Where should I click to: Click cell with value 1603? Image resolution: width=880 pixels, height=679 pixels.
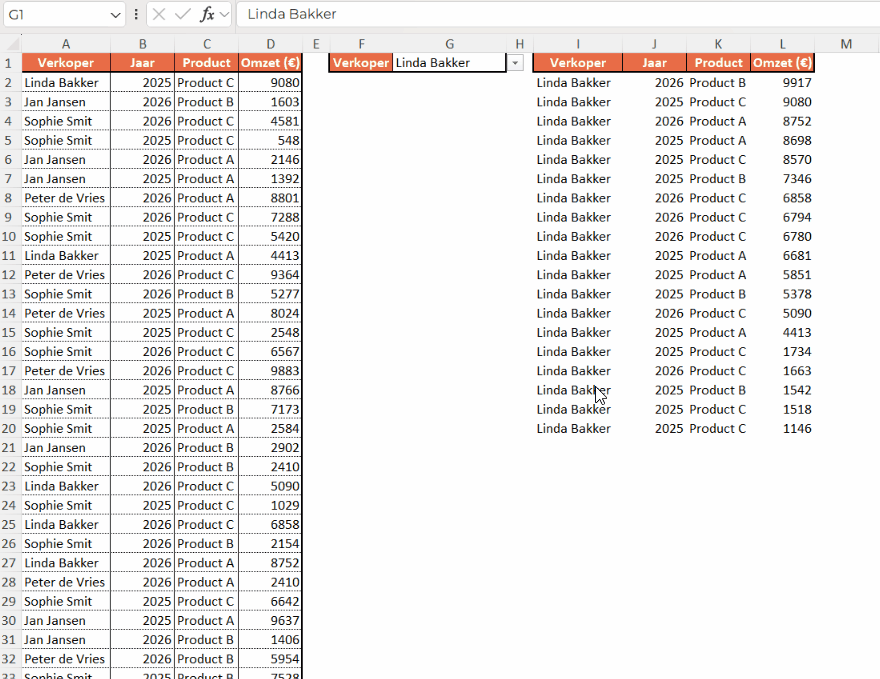[271, 102]
